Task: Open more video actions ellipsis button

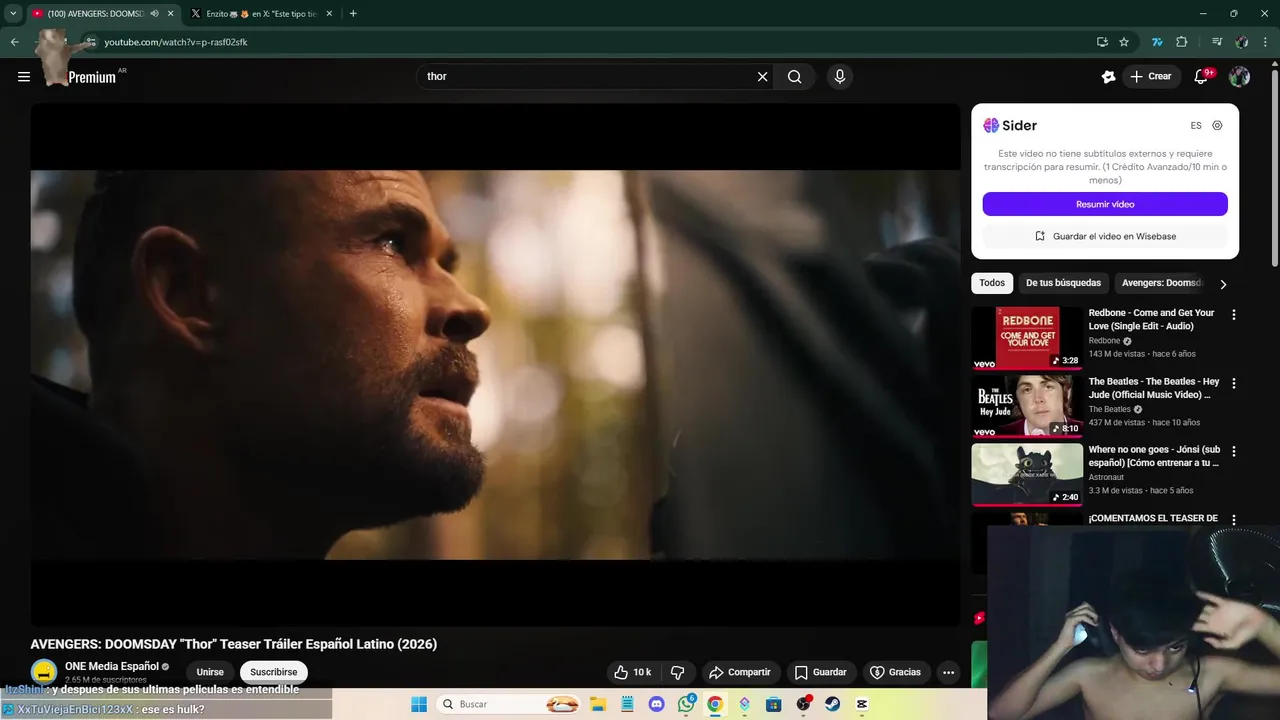Action: [x=948, y=672]
